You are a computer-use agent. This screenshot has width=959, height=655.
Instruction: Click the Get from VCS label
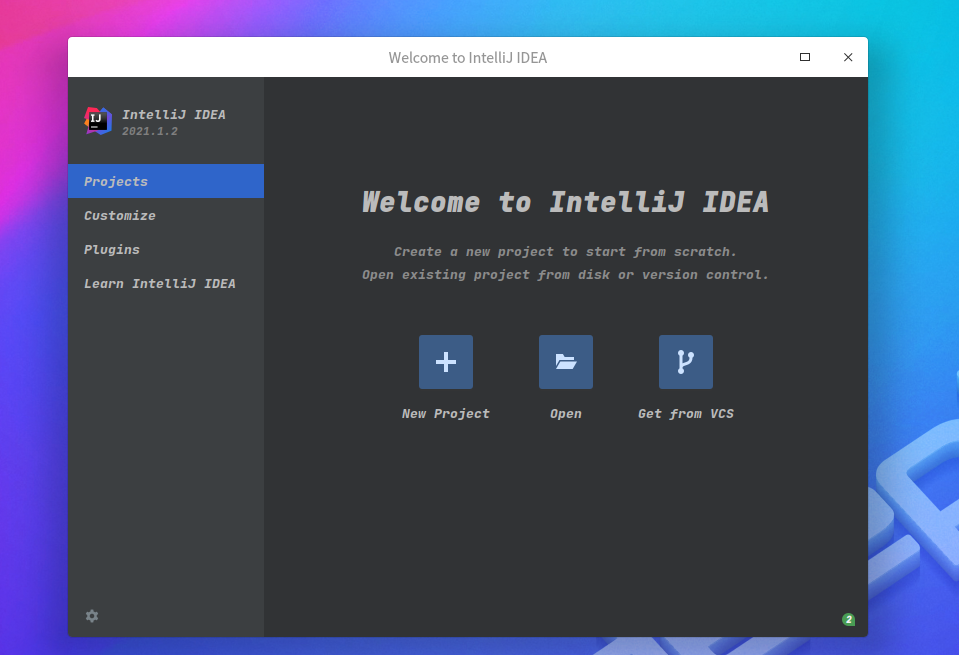(685, 413)
